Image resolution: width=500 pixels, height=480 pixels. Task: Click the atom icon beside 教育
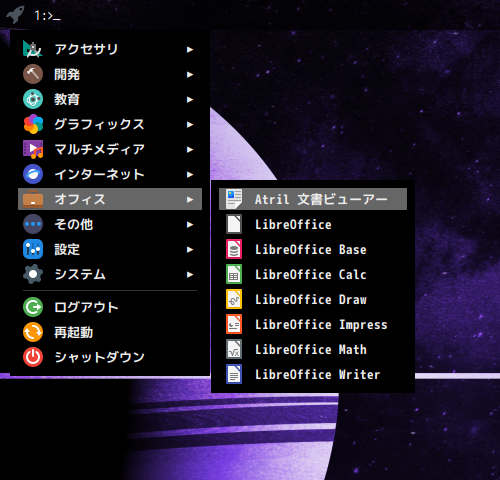coord(33,99)
